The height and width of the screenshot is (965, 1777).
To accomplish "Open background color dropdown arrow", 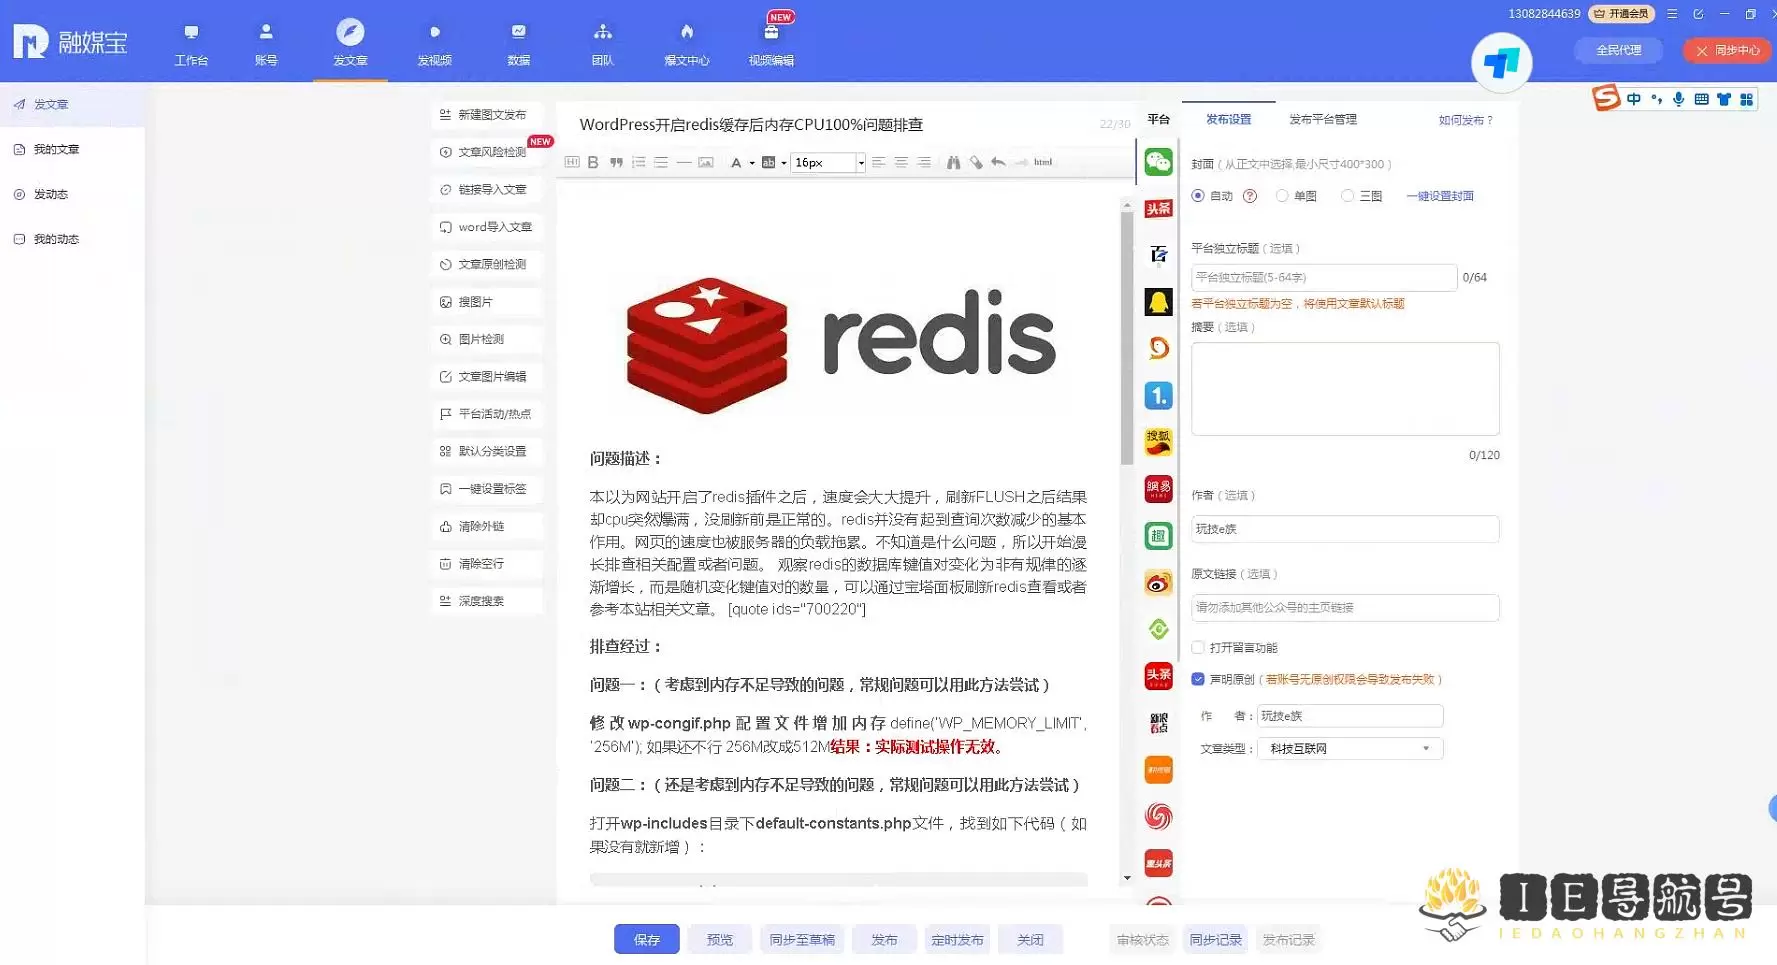I will click(784, 163).
